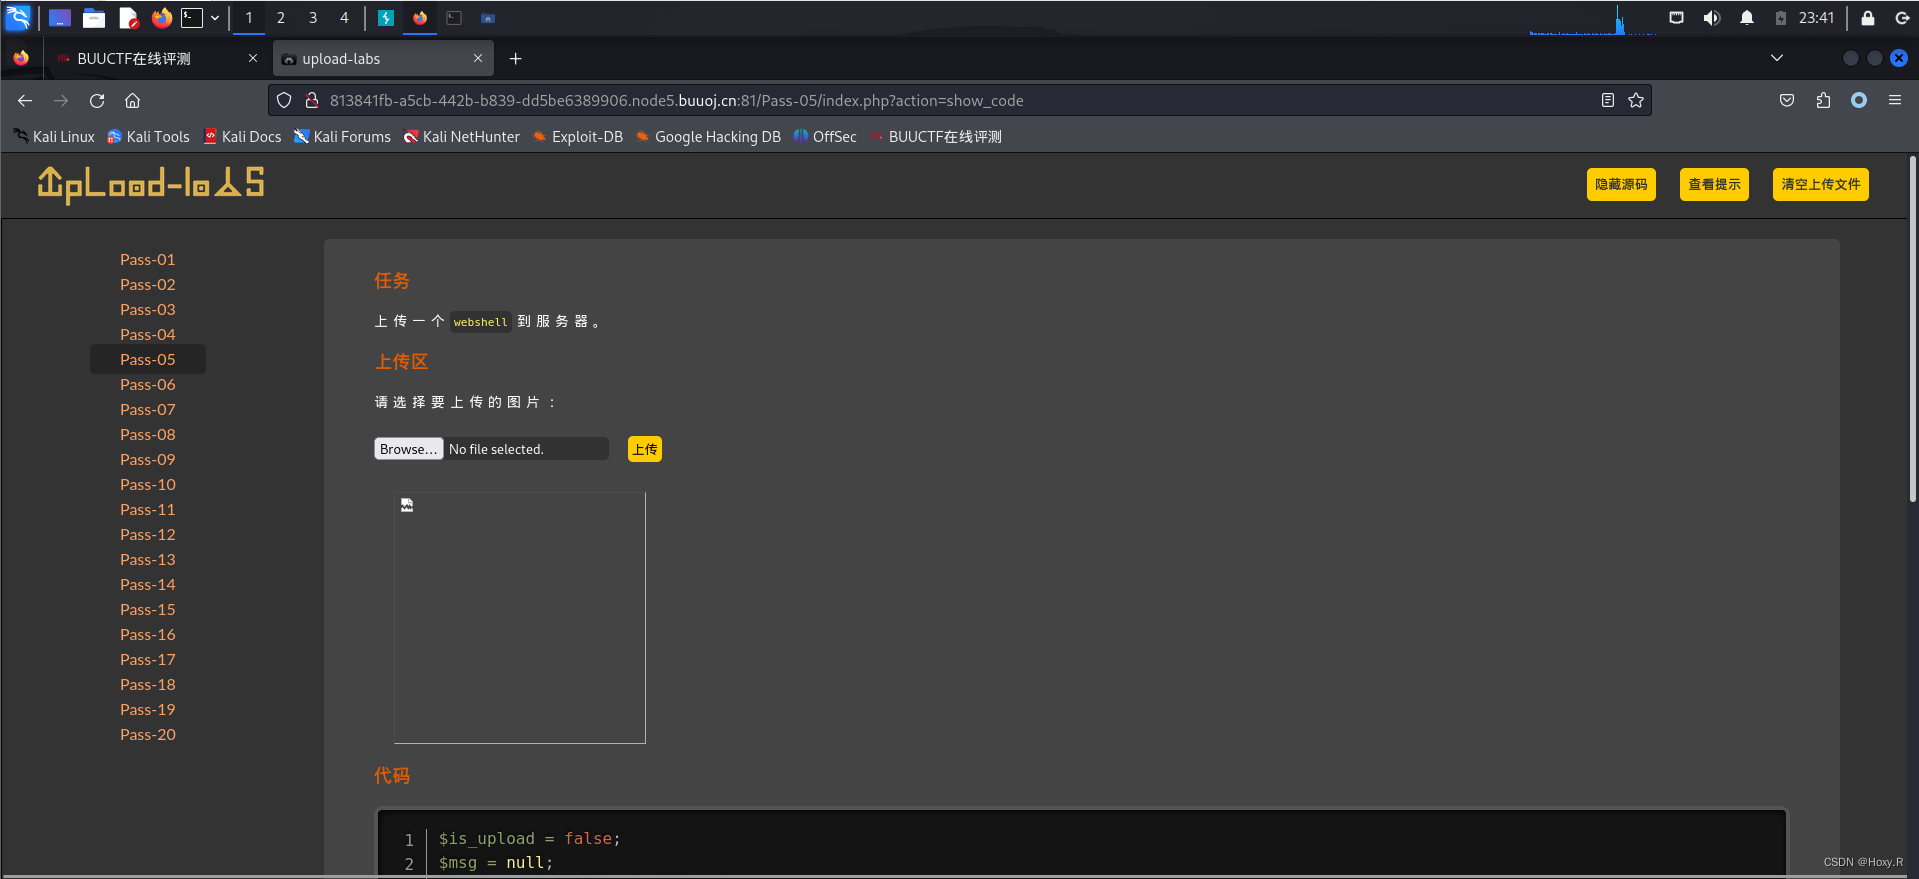Select Pass-12 in the sidebar

[148, 534]
